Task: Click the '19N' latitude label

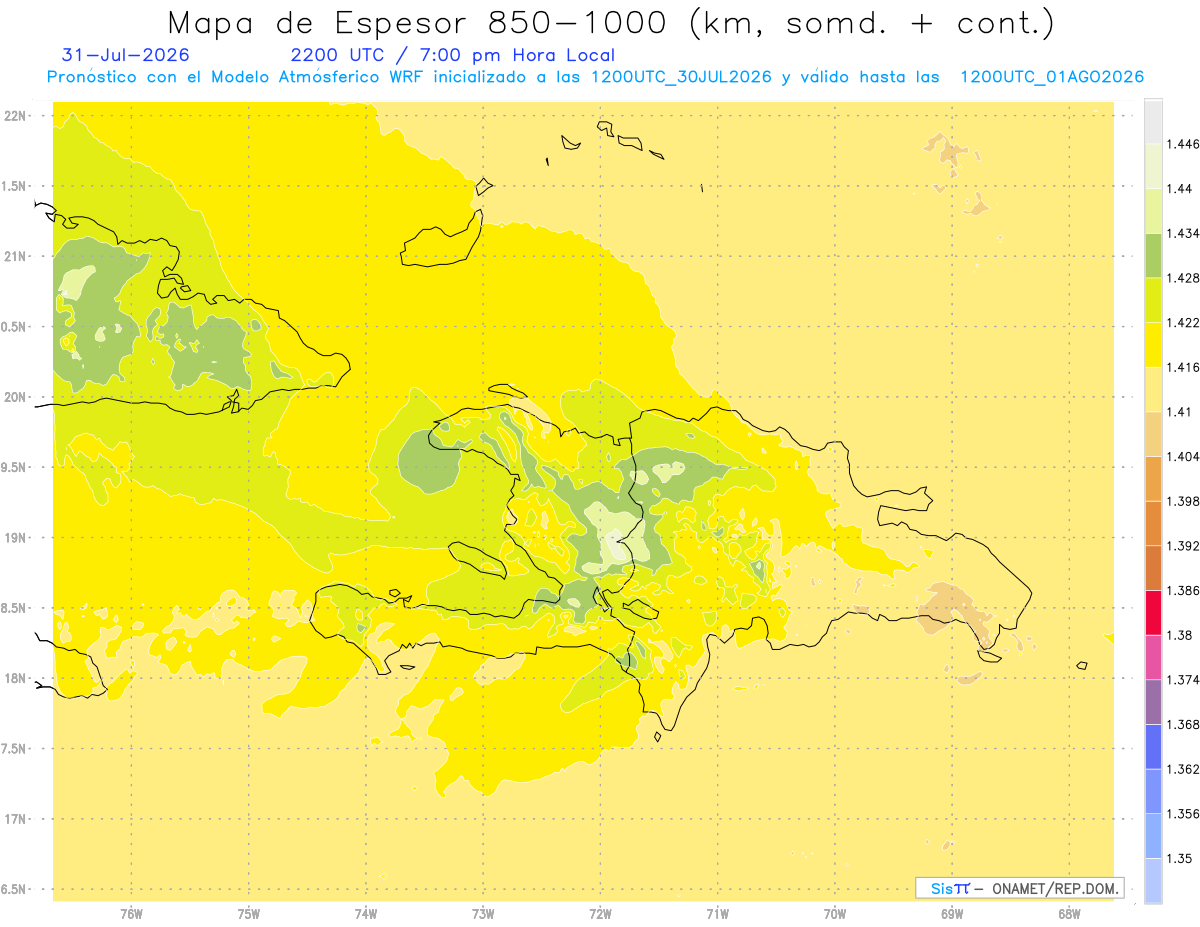Action: click(17, 537)
